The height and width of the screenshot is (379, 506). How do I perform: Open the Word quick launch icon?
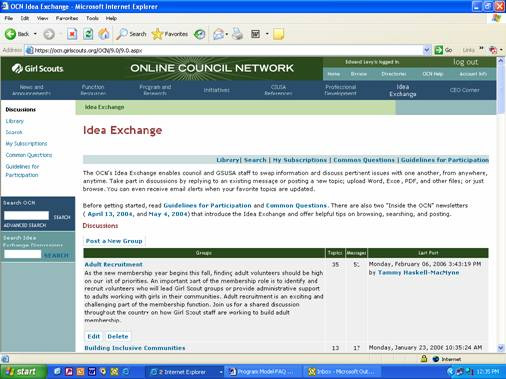(92, 371)
